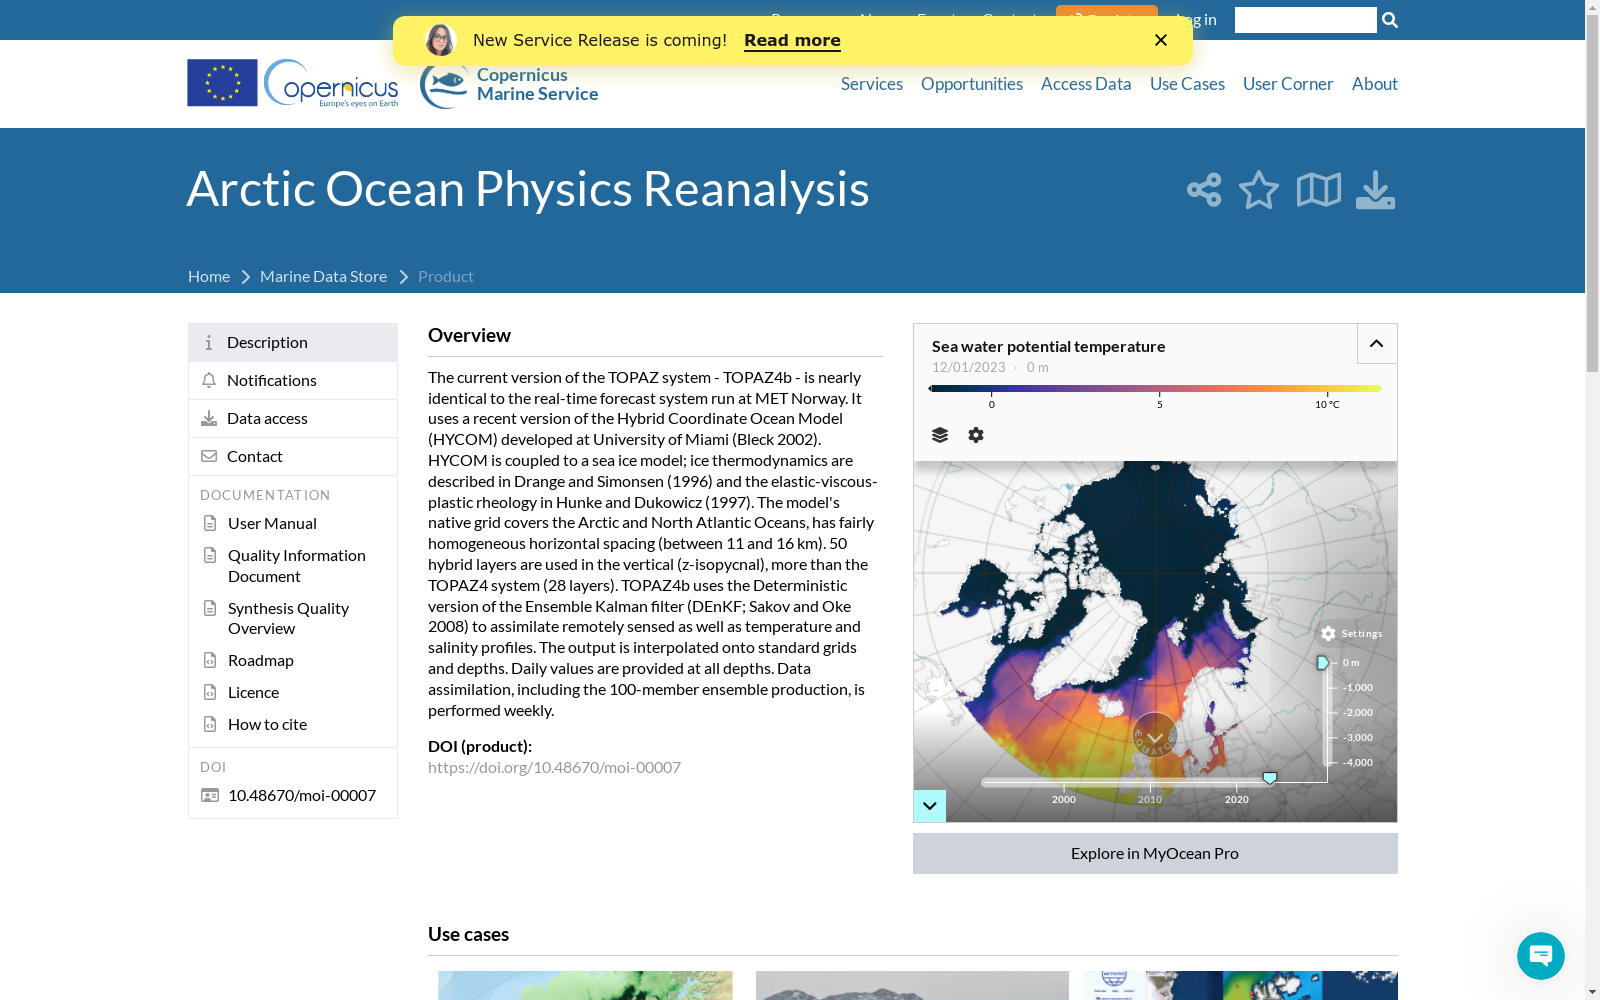Open the About menu
Image resolution: width=1600 pixels, height=1000 pixels.
[x=1375, y=84]
